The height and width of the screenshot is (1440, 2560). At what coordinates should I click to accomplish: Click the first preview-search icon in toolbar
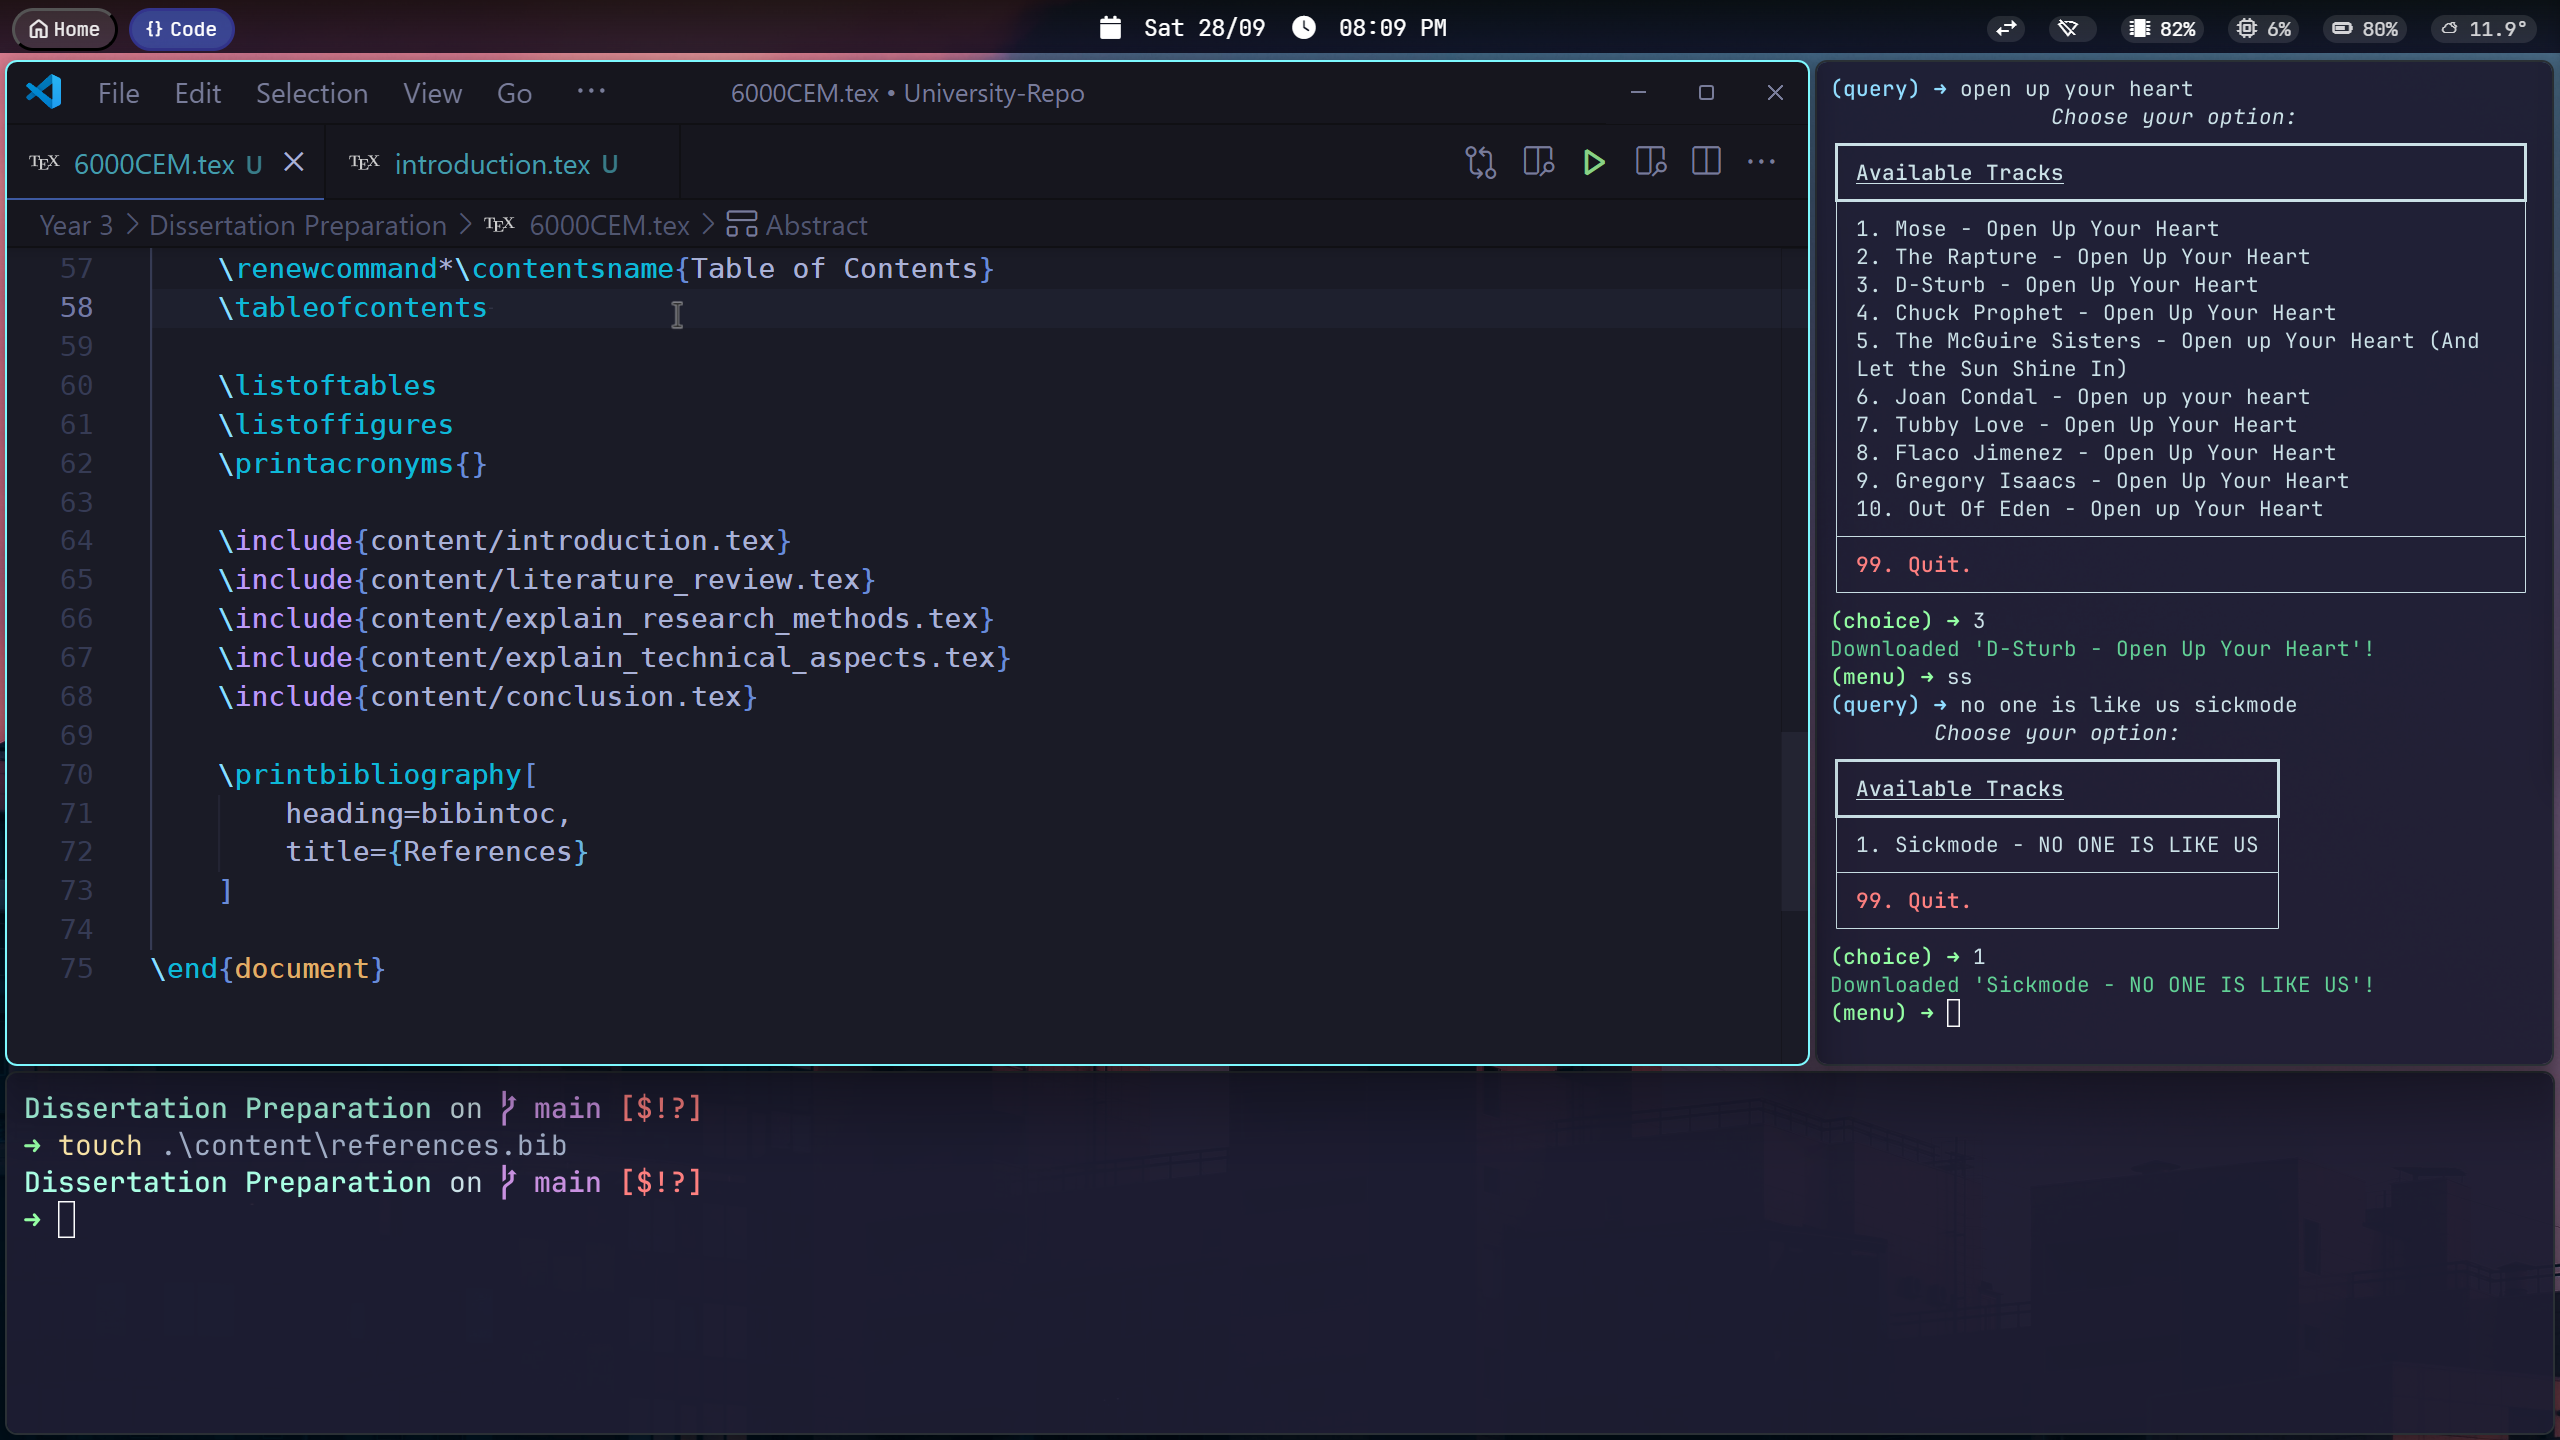(1538, 162)
